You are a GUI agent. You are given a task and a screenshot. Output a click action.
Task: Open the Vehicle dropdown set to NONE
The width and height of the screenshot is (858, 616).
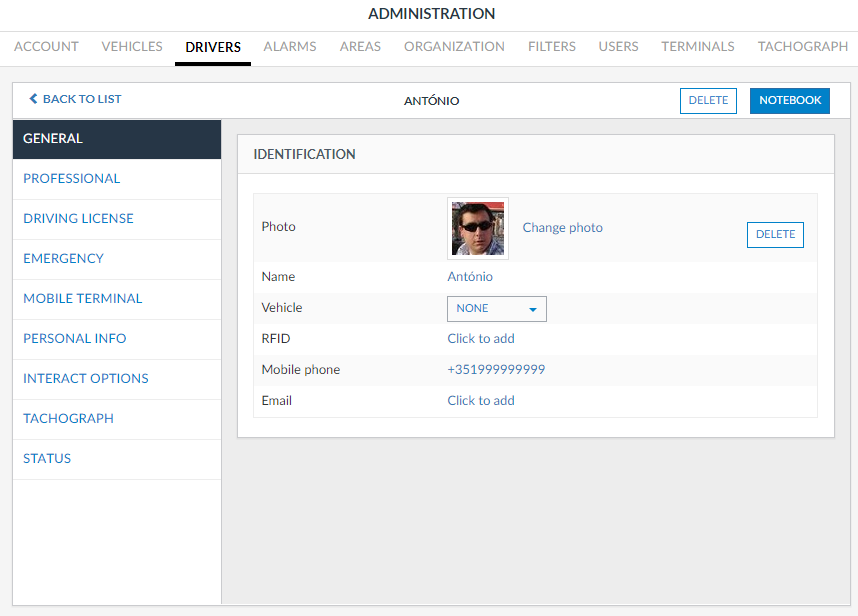(x=496, y=309)
